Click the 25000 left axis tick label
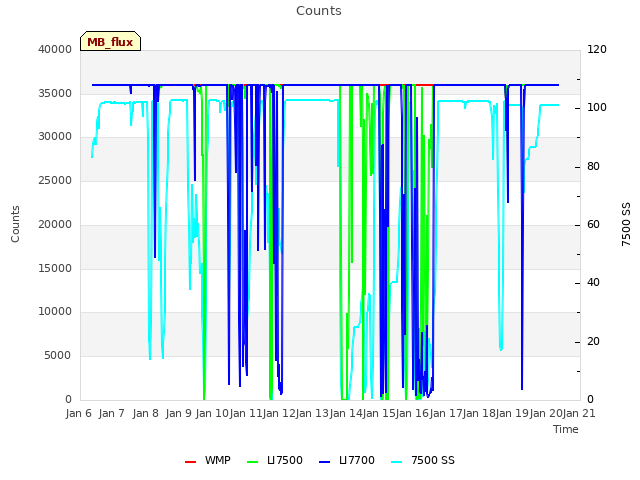Screen dimensions: 640x480 (55, 180)
